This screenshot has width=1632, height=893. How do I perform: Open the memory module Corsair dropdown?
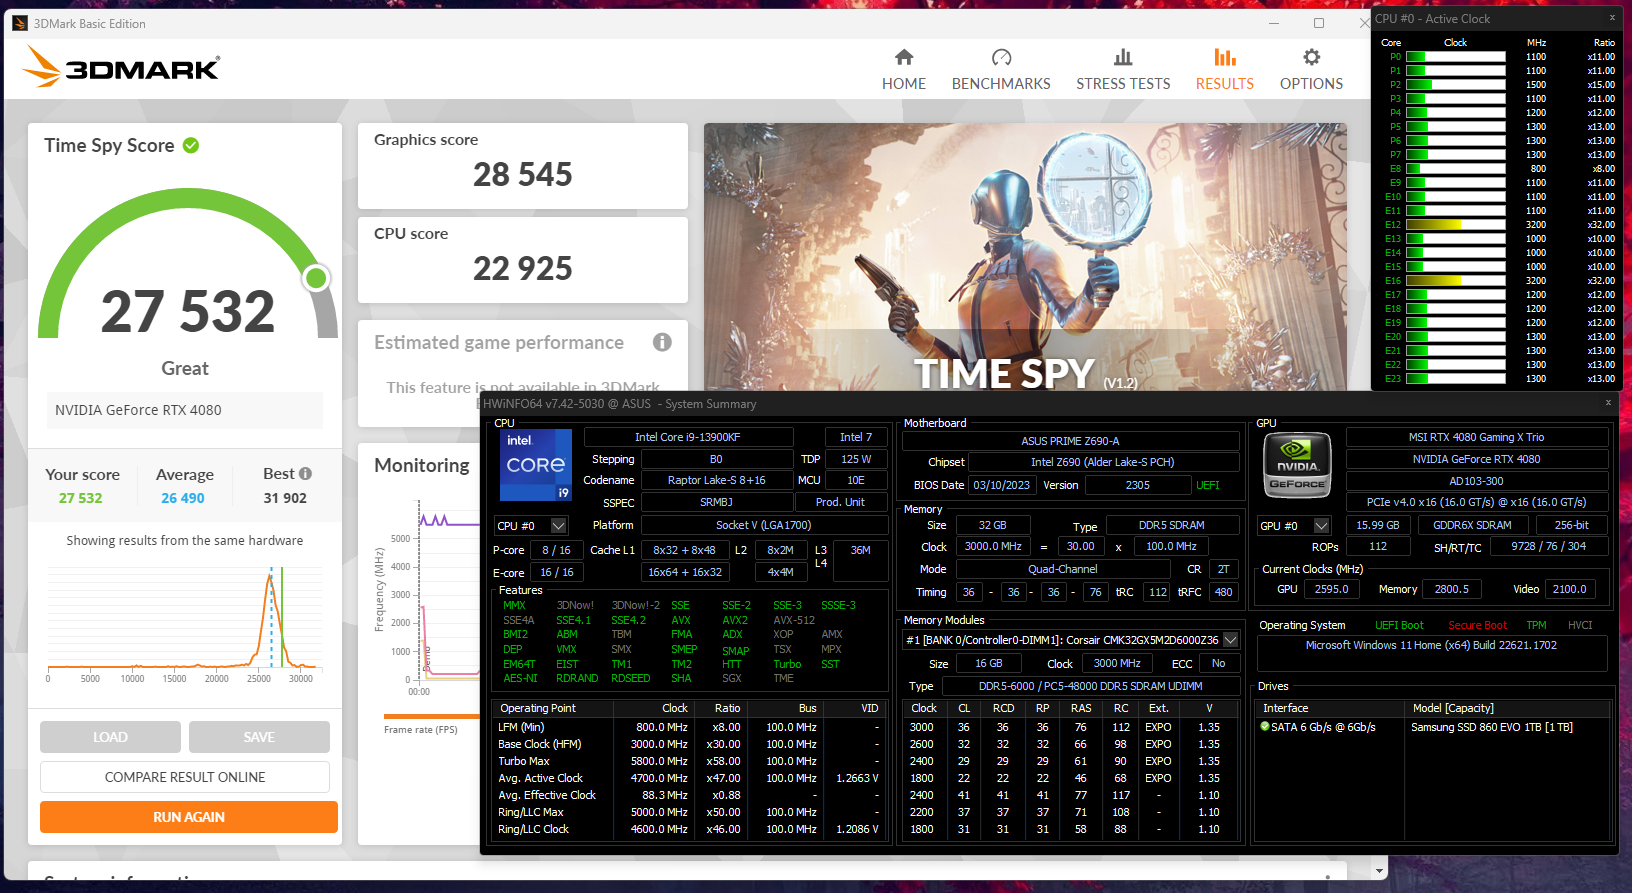1231,640
